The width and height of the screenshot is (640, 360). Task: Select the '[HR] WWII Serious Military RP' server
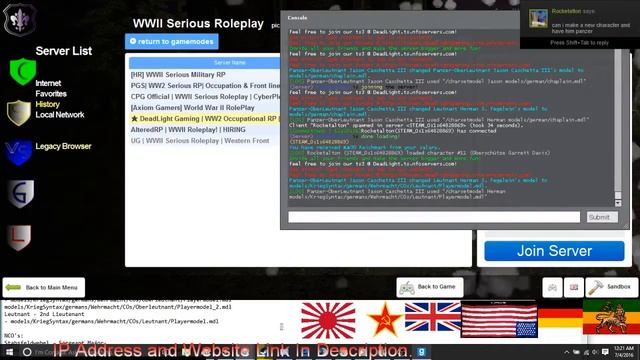[204, 75]
